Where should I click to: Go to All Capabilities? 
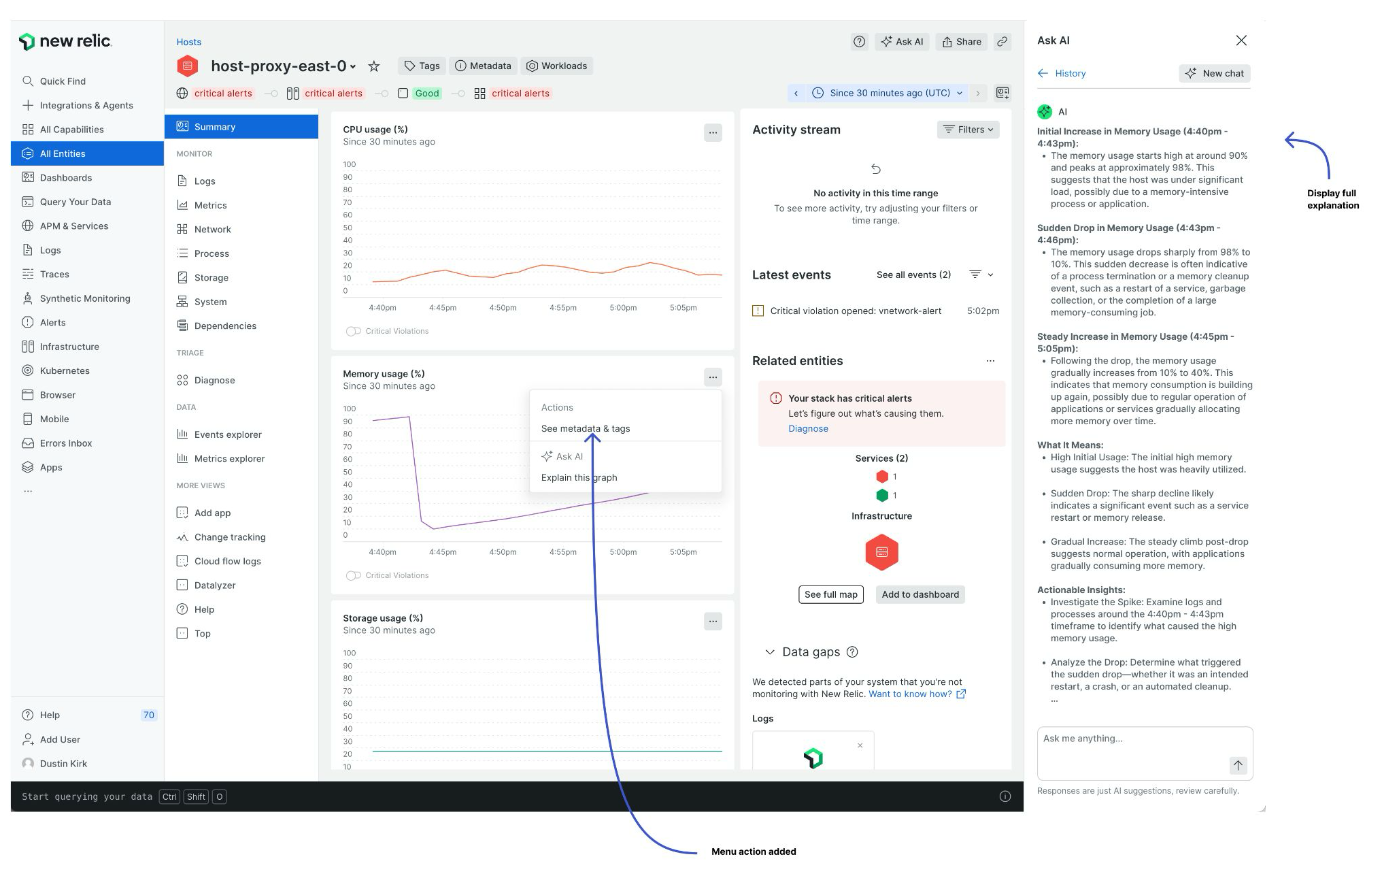pos(62,129)
